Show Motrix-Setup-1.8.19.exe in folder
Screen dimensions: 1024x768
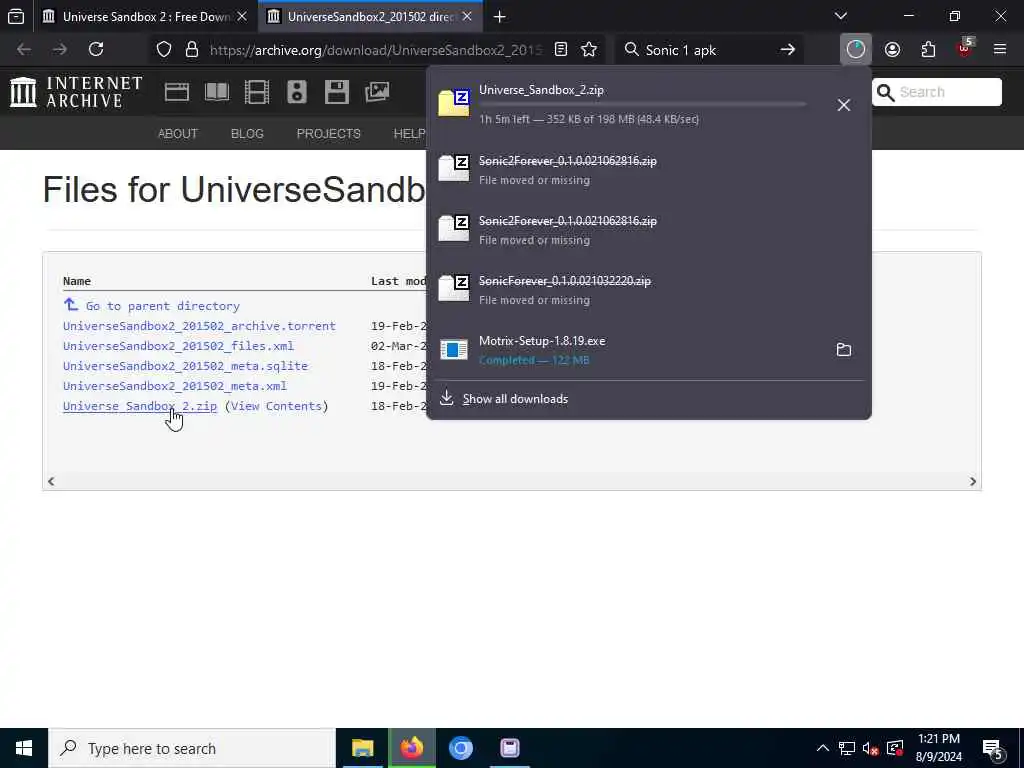coord(844,349)
